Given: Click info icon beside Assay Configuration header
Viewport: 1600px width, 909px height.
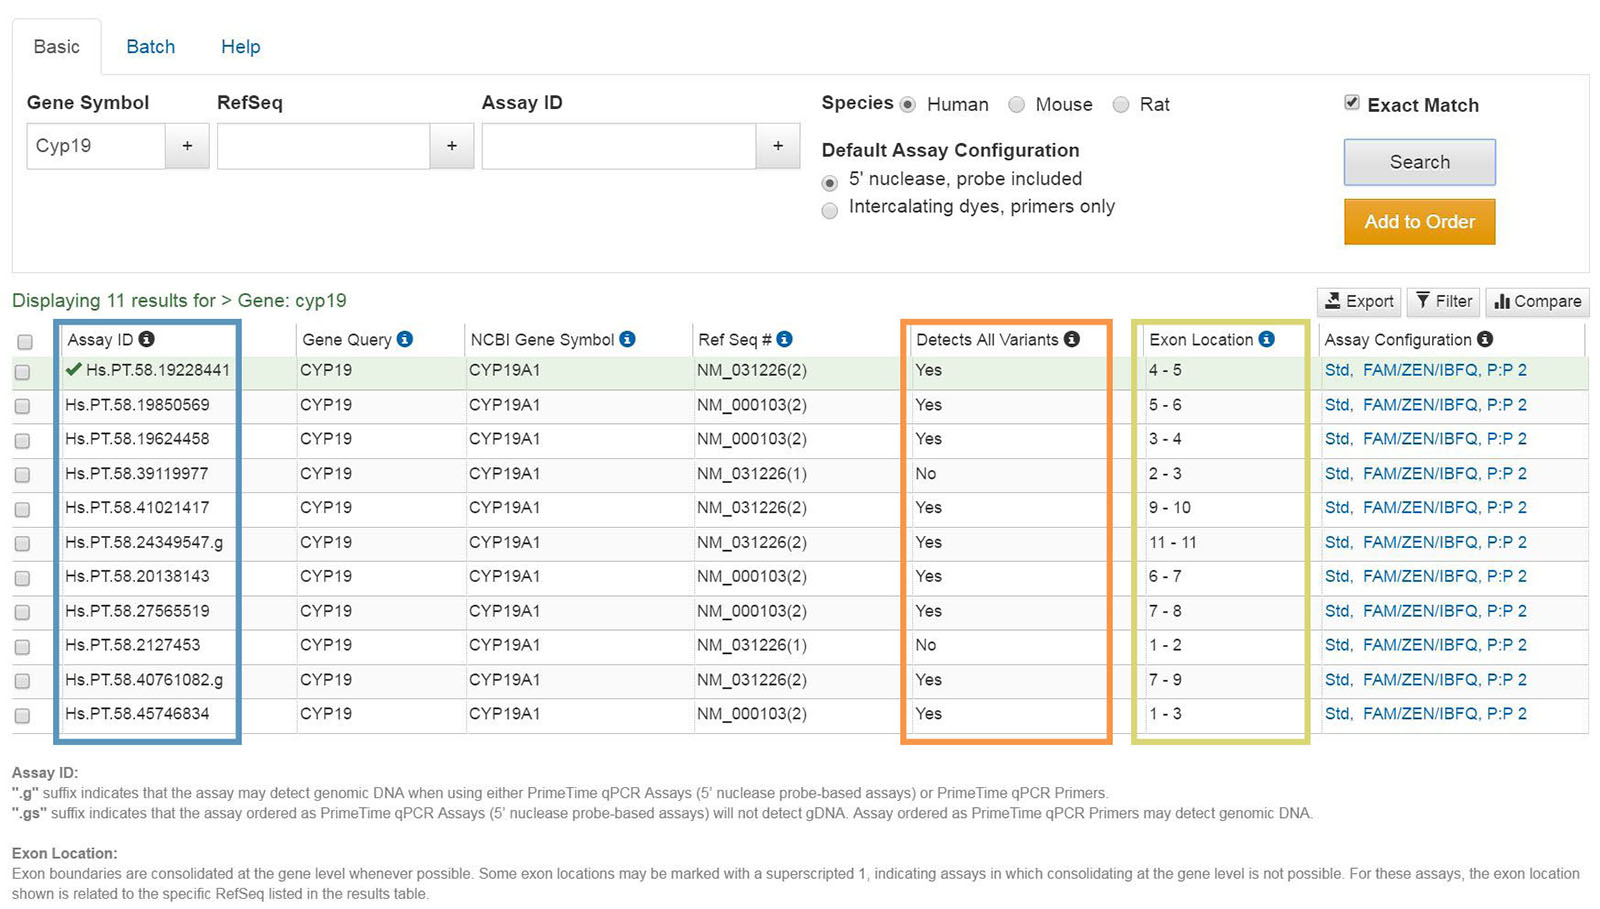Looking at the screenshot, I should pos(1485,339).
